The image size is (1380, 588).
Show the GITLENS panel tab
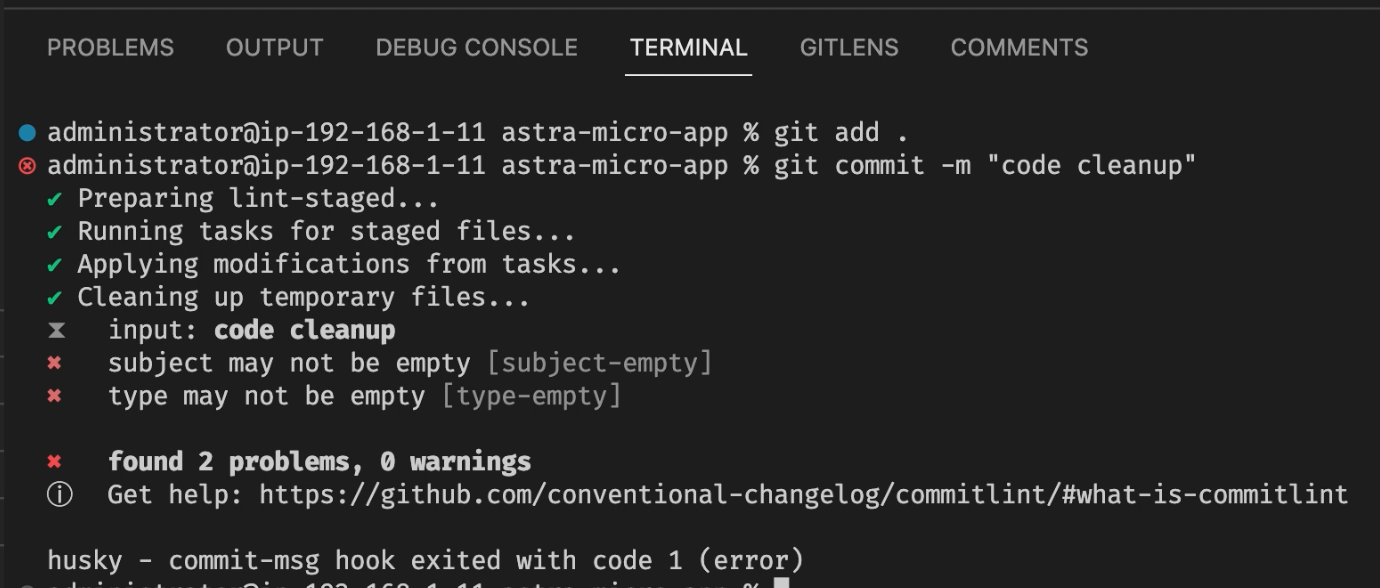(849, 47)
